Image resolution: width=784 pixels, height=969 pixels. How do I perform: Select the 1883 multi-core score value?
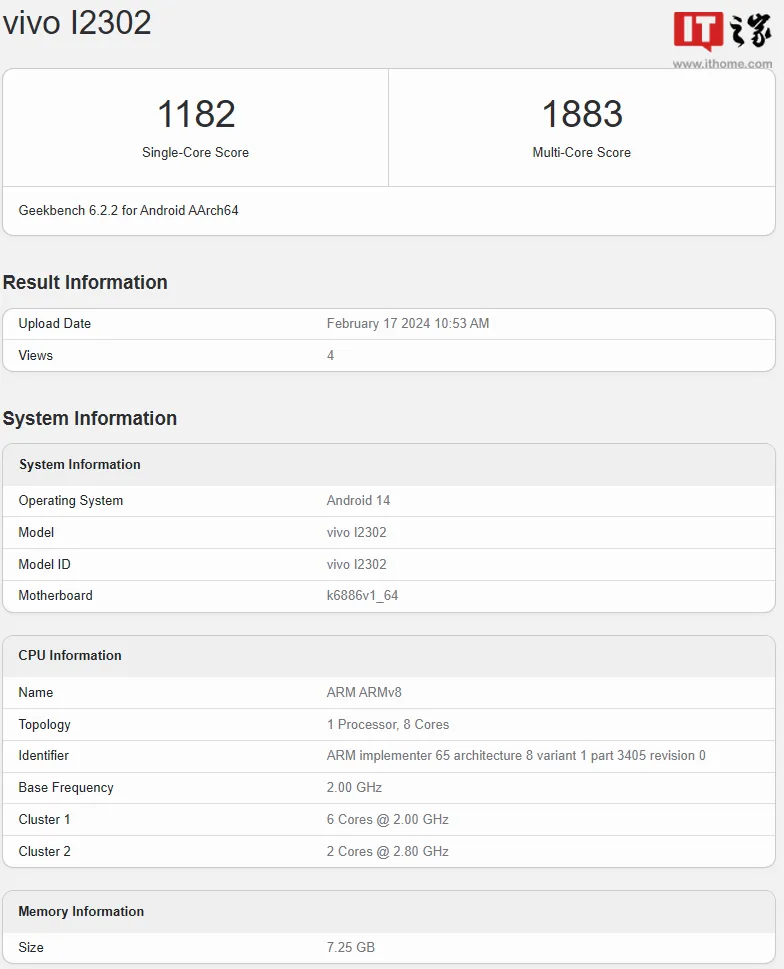(x=581, y=114)
